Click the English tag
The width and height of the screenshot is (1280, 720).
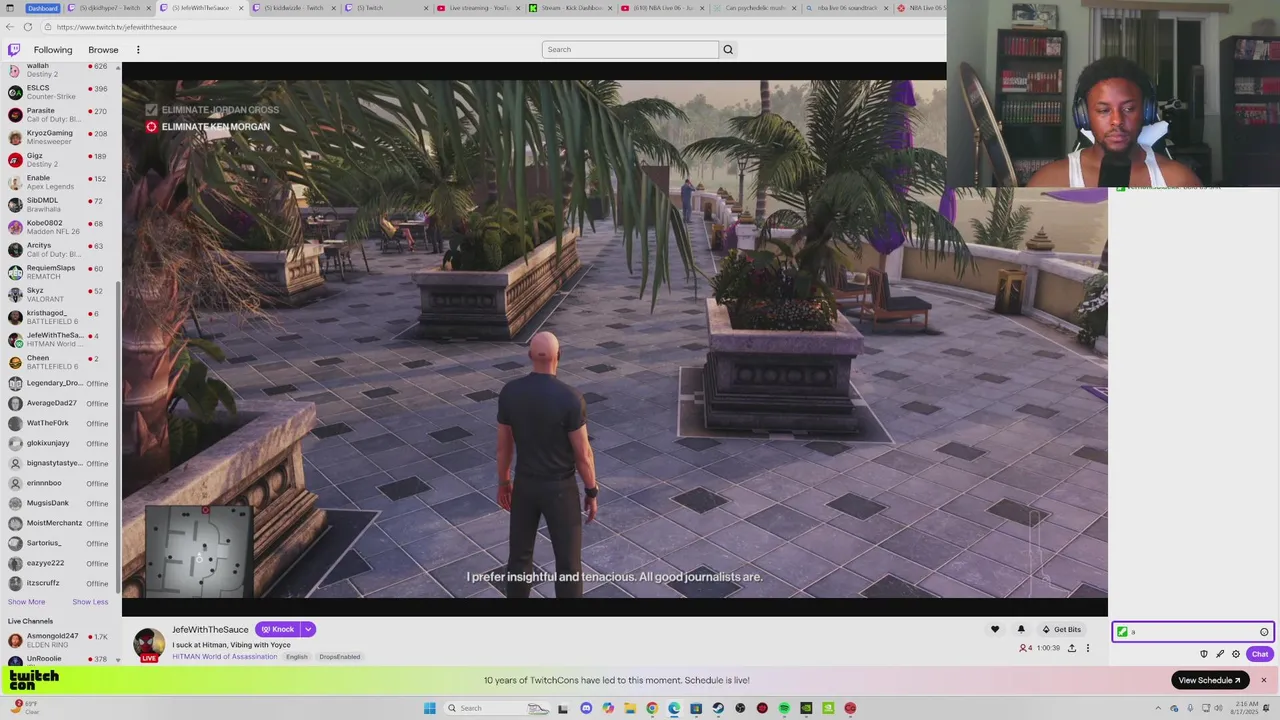click(297, 657)
